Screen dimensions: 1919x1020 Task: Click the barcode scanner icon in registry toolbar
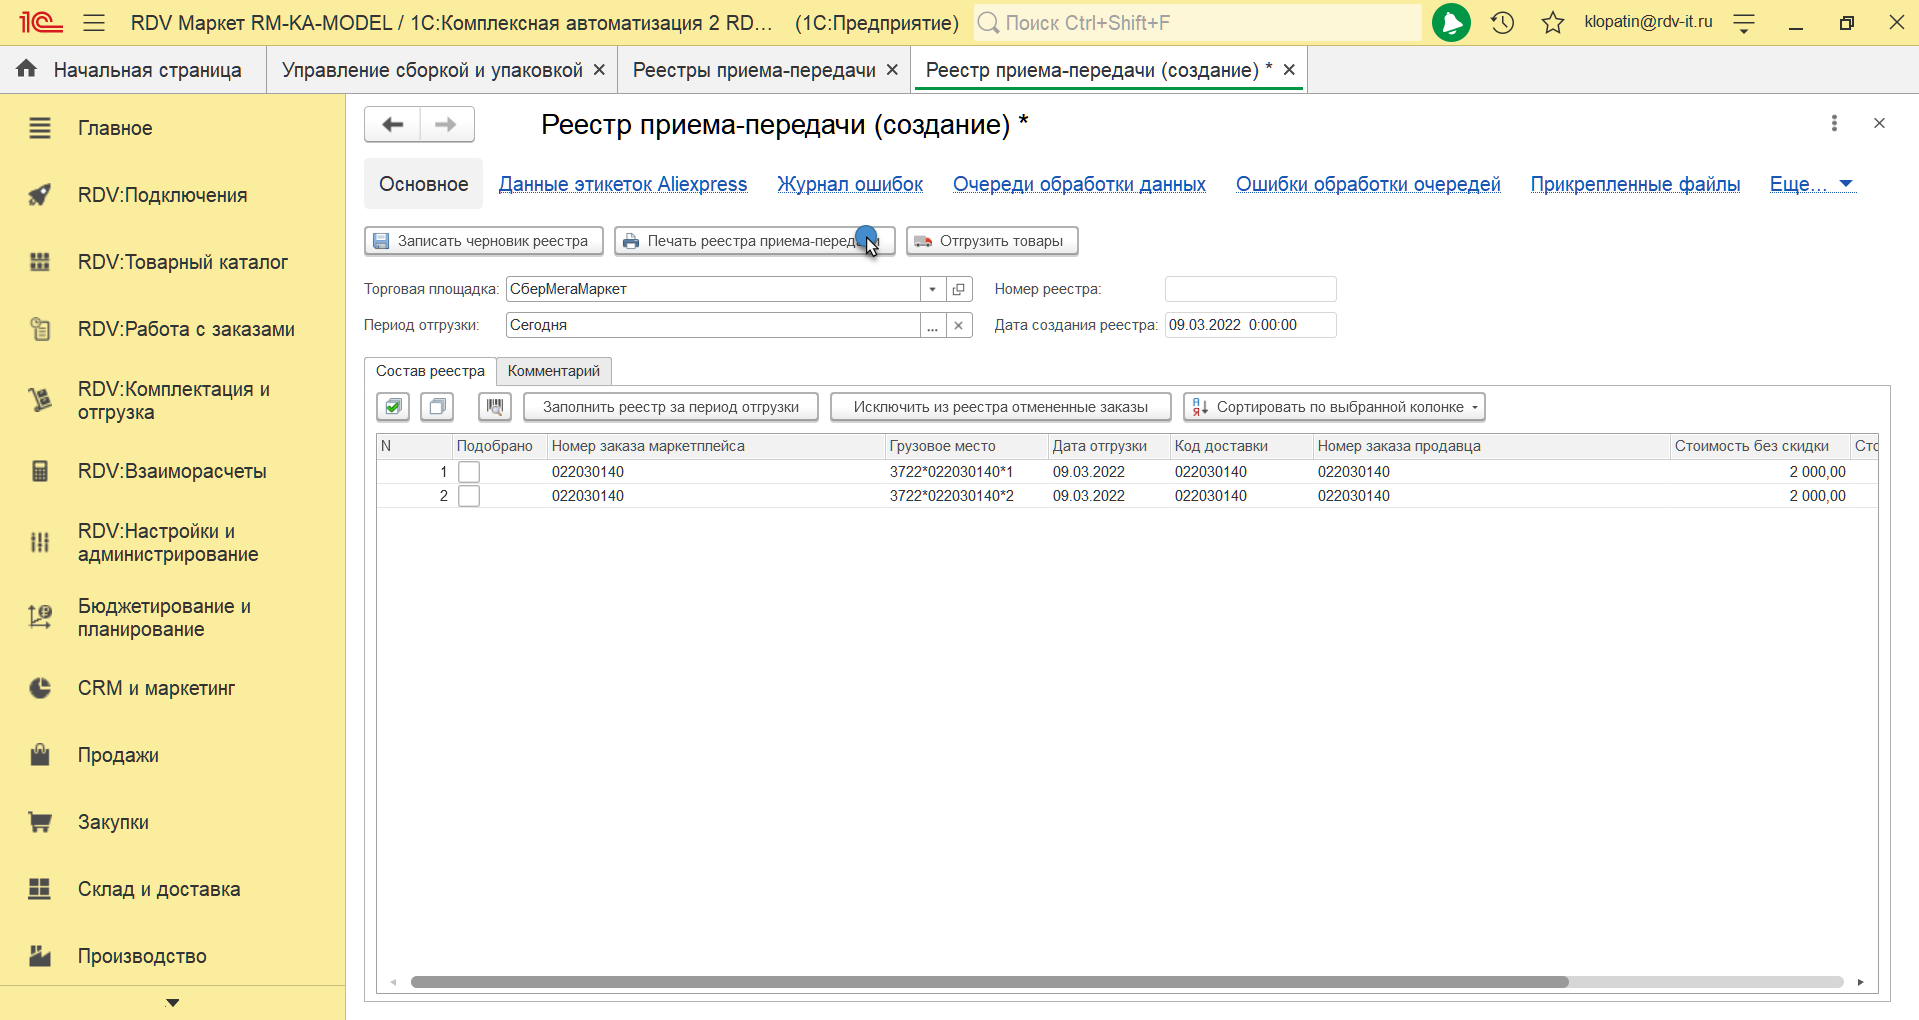(x=494, y=407)
